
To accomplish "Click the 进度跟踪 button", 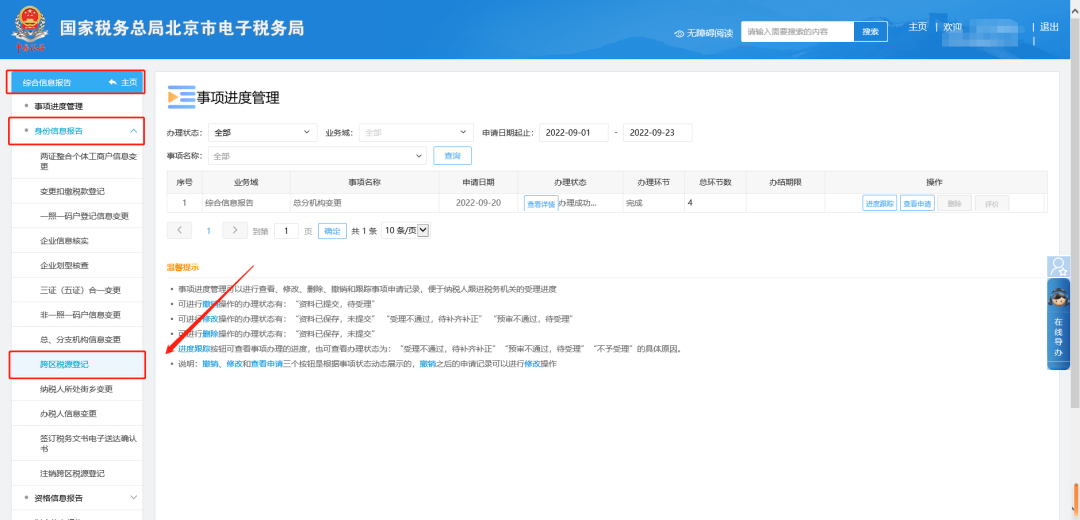I will pyautogui.click(x=880, y=203).
